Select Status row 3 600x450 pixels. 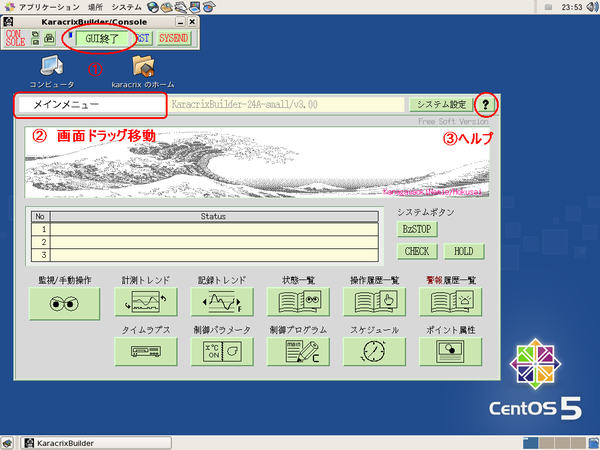[x=205, y=255]
